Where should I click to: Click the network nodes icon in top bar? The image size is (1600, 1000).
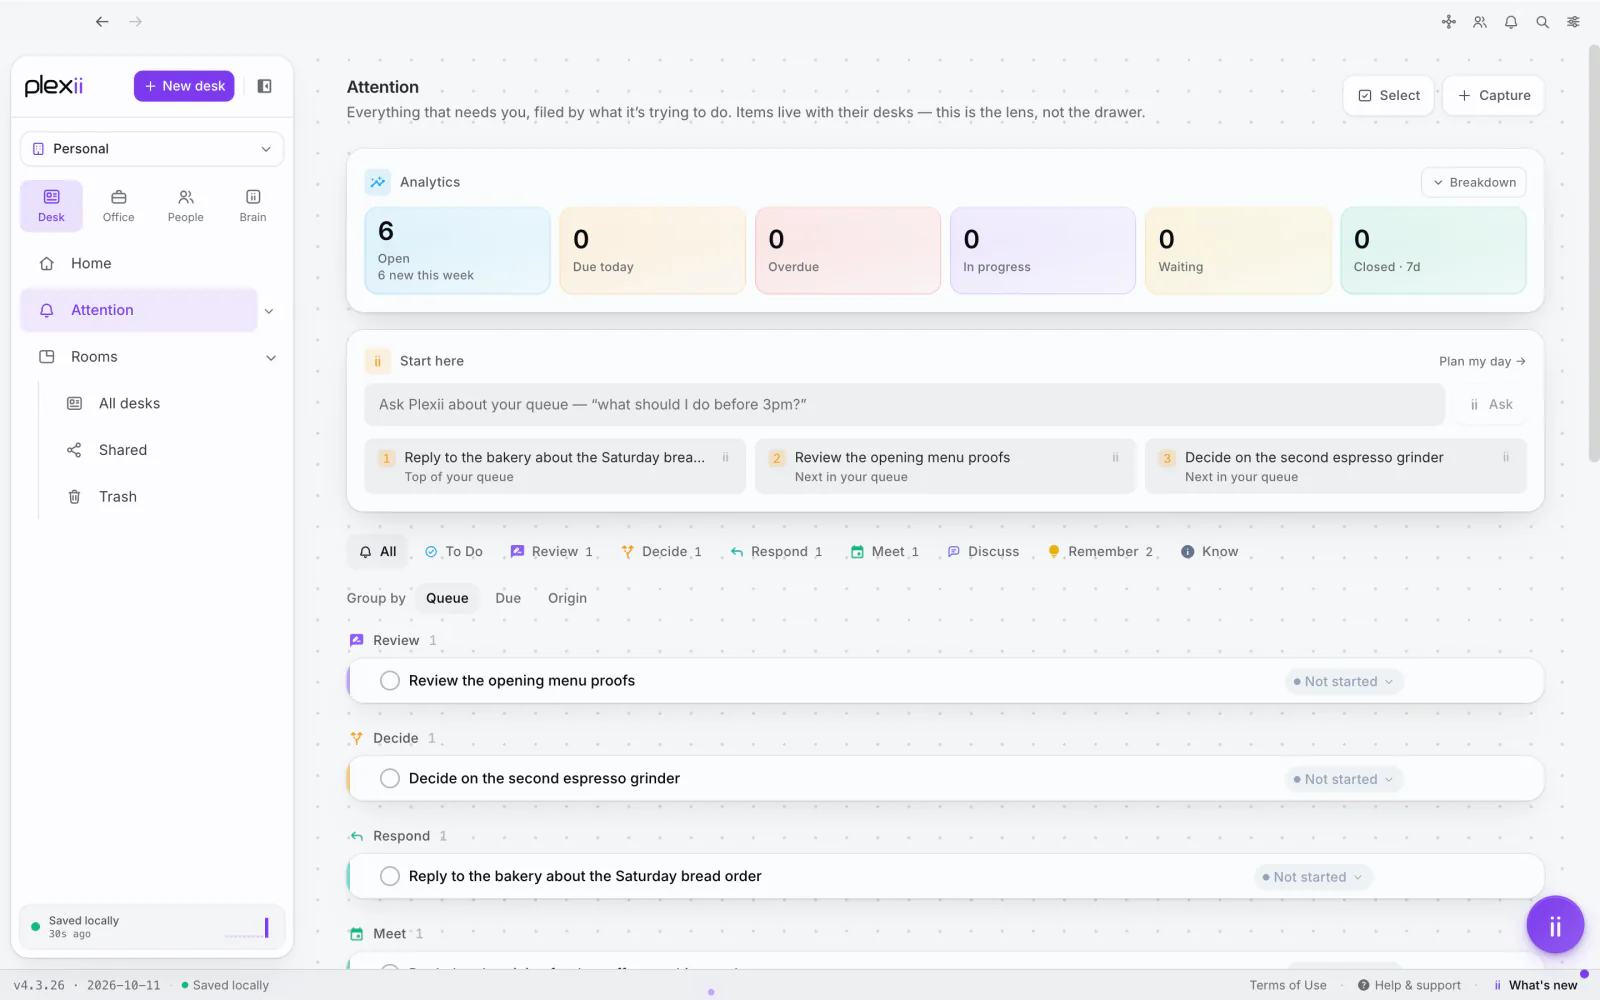pos(1448,22)
